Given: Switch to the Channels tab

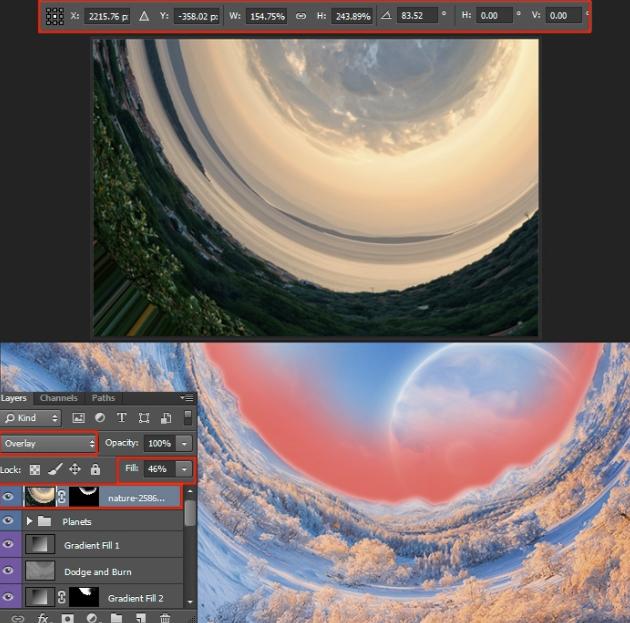Looking at the screenshot, I should pos(59,398).
